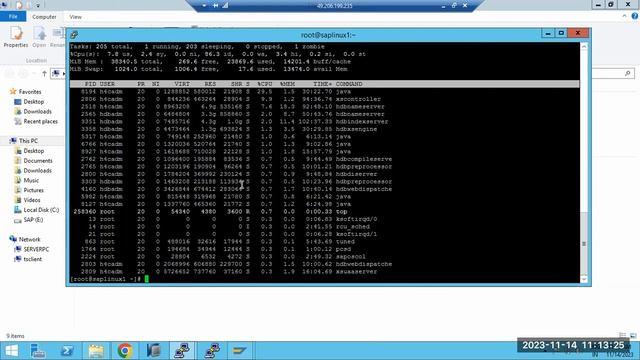Click the hdbindexserver process row

[234, 122]
